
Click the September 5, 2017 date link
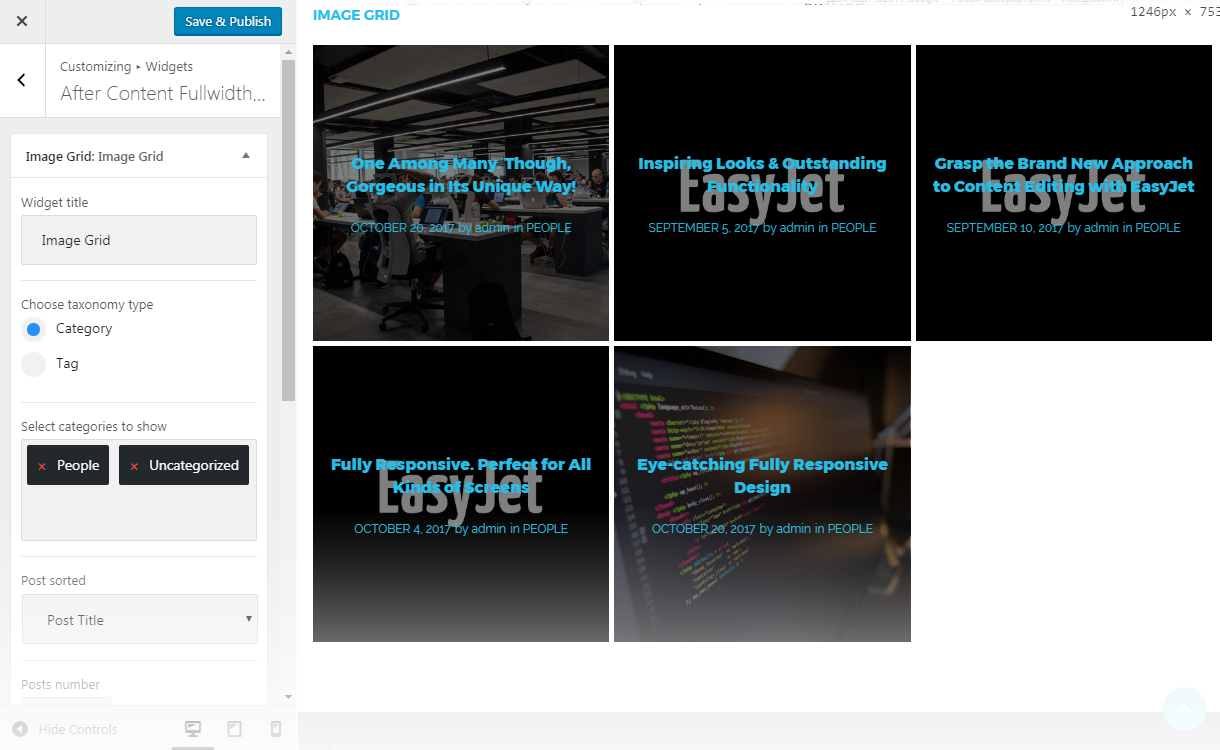pyautogui.click(x=704, y=228)
